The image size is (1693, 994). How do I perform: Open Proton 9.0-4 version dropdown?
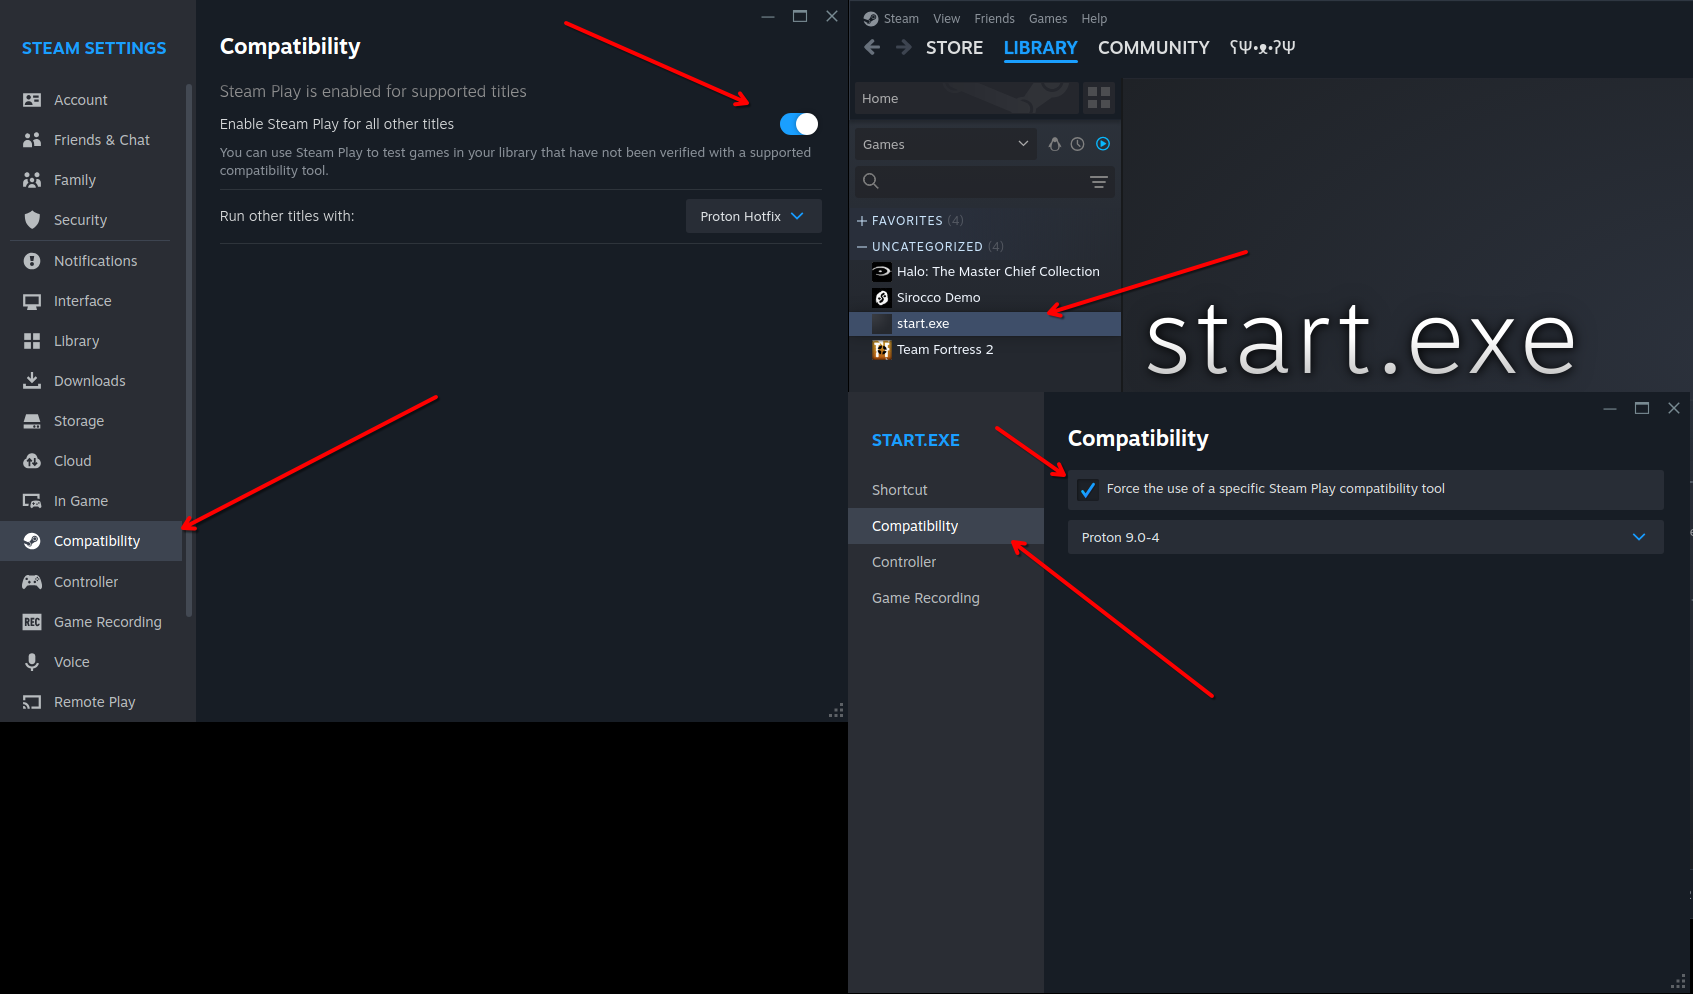click(1366, 537)
